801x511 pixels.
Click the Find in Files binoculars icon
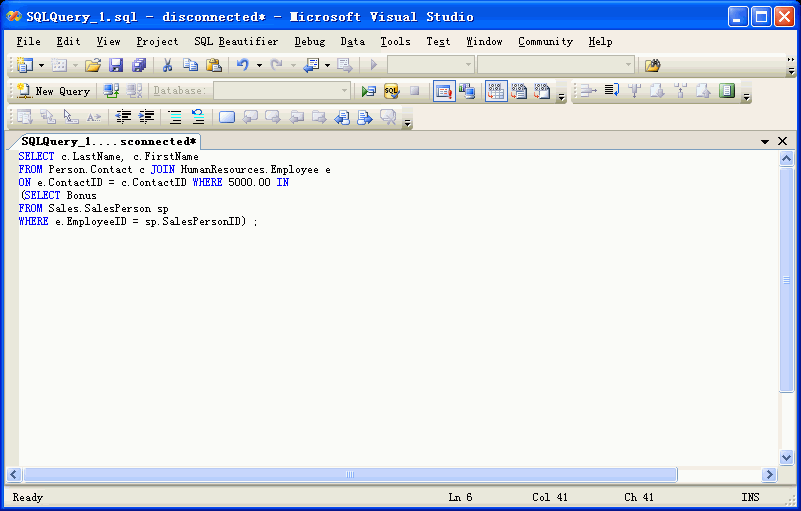[652, 65]
